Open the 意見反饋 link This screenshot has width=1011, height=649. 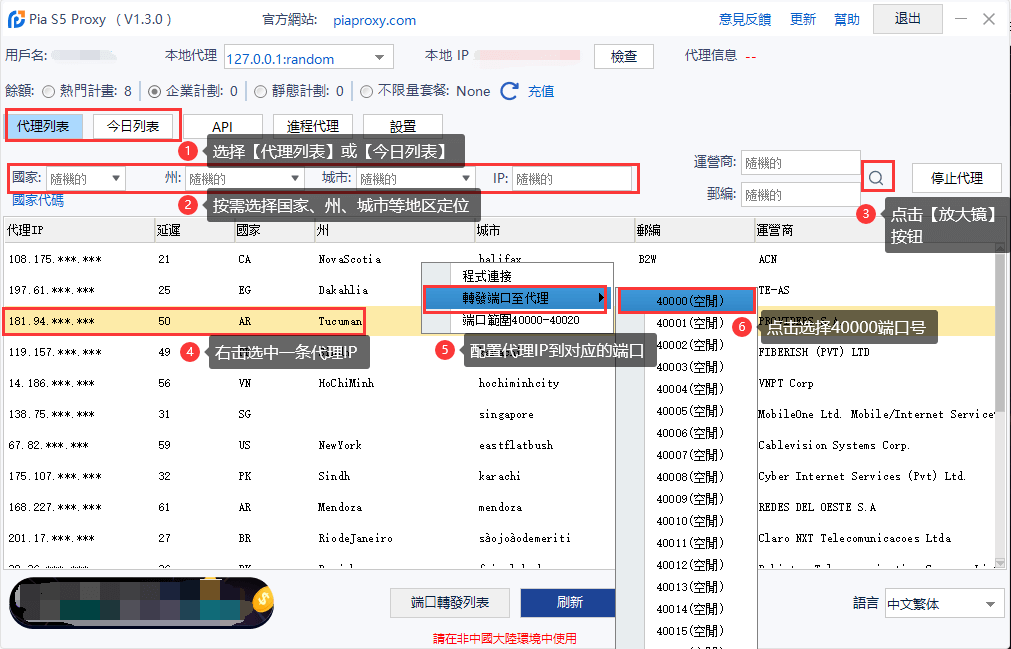pos(745,20)
